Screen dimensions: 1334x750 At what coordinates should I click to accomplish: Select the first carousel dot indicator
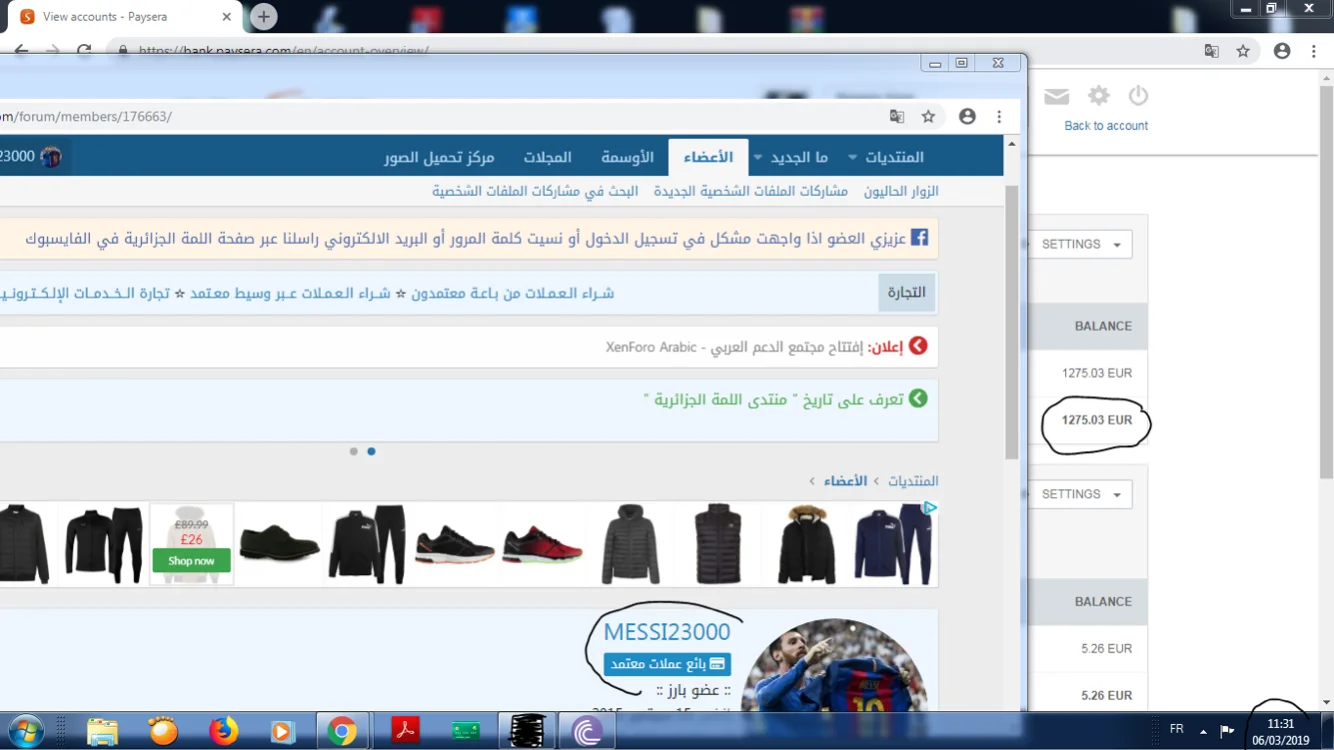tap(353, 452)
